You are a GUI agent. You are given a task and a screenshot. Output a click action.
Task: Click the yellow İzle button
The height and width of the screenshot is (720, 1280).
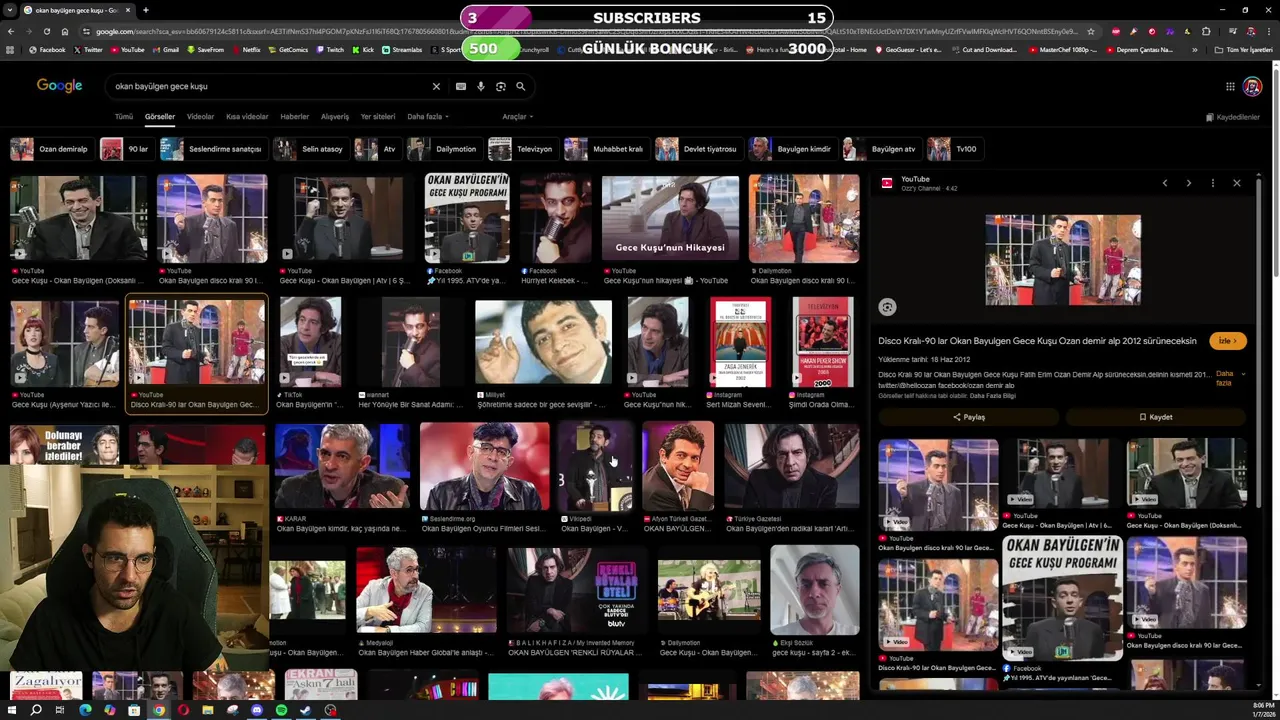click(x=1228, y=341)
